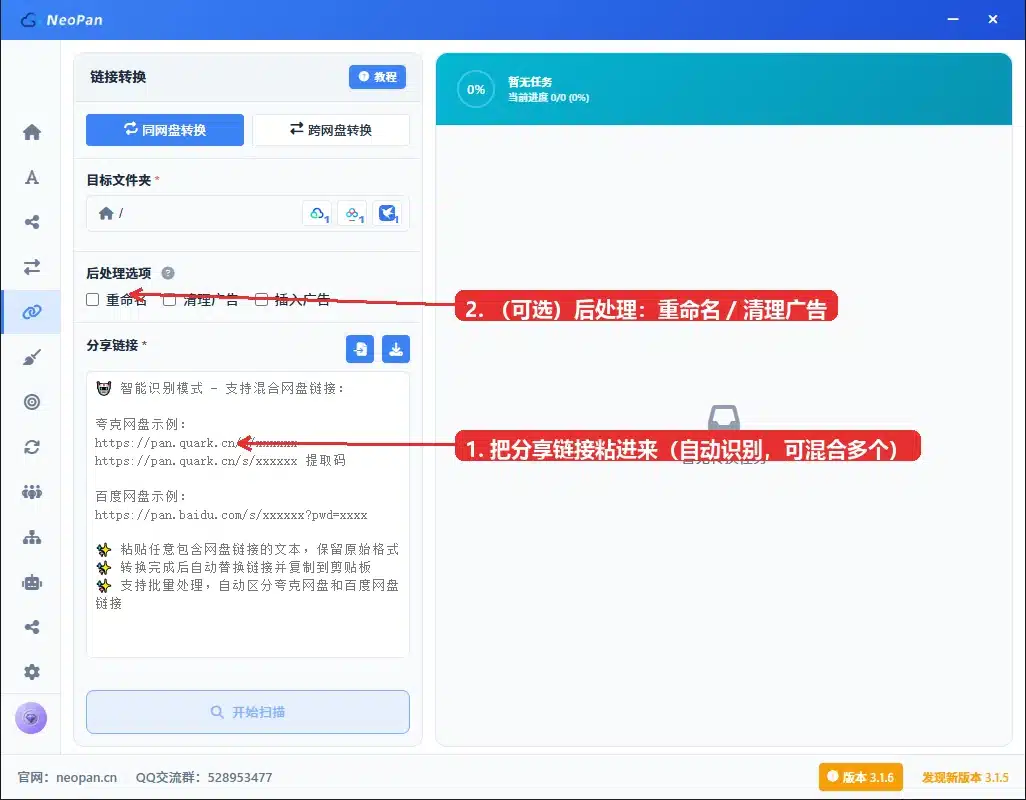The image size is (1026, 800).
Task: Enable the 清理广告 checkbox
Action: 169,300
